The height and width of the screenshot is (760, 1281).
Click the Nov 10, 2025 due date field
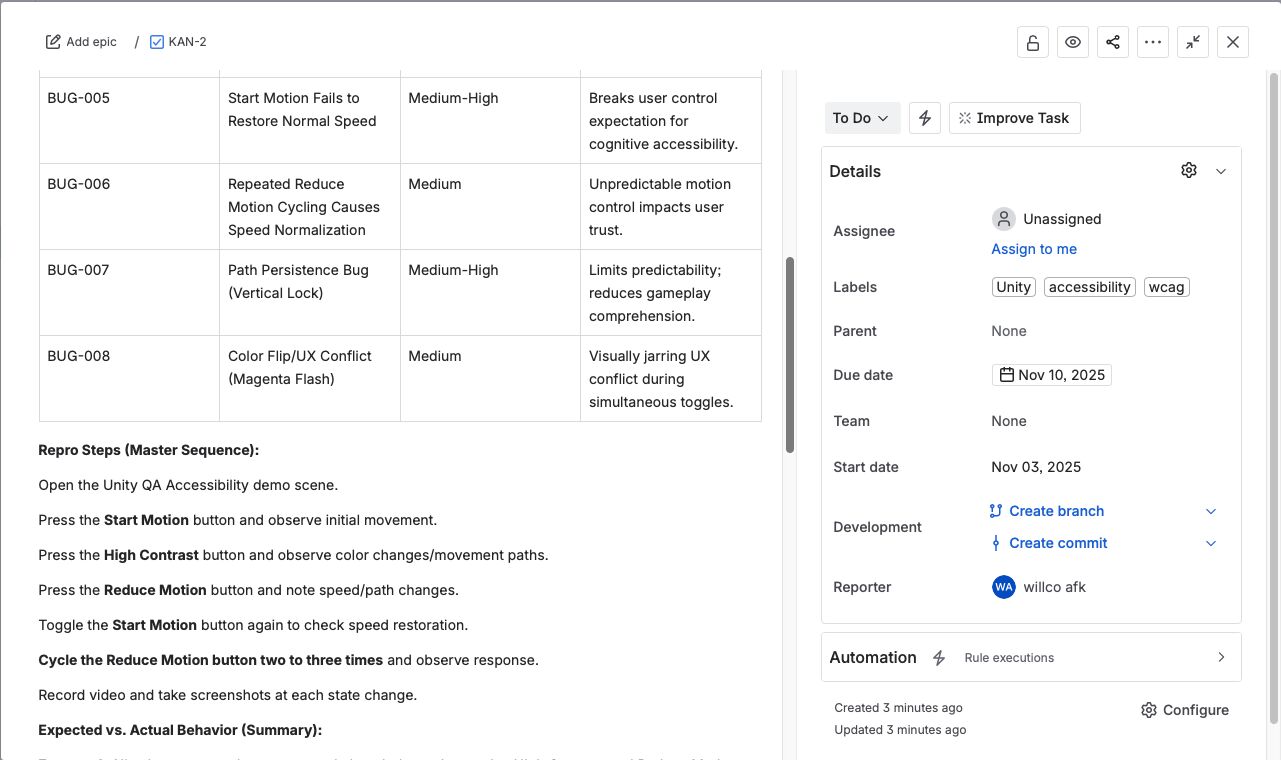click(1051, 375)
